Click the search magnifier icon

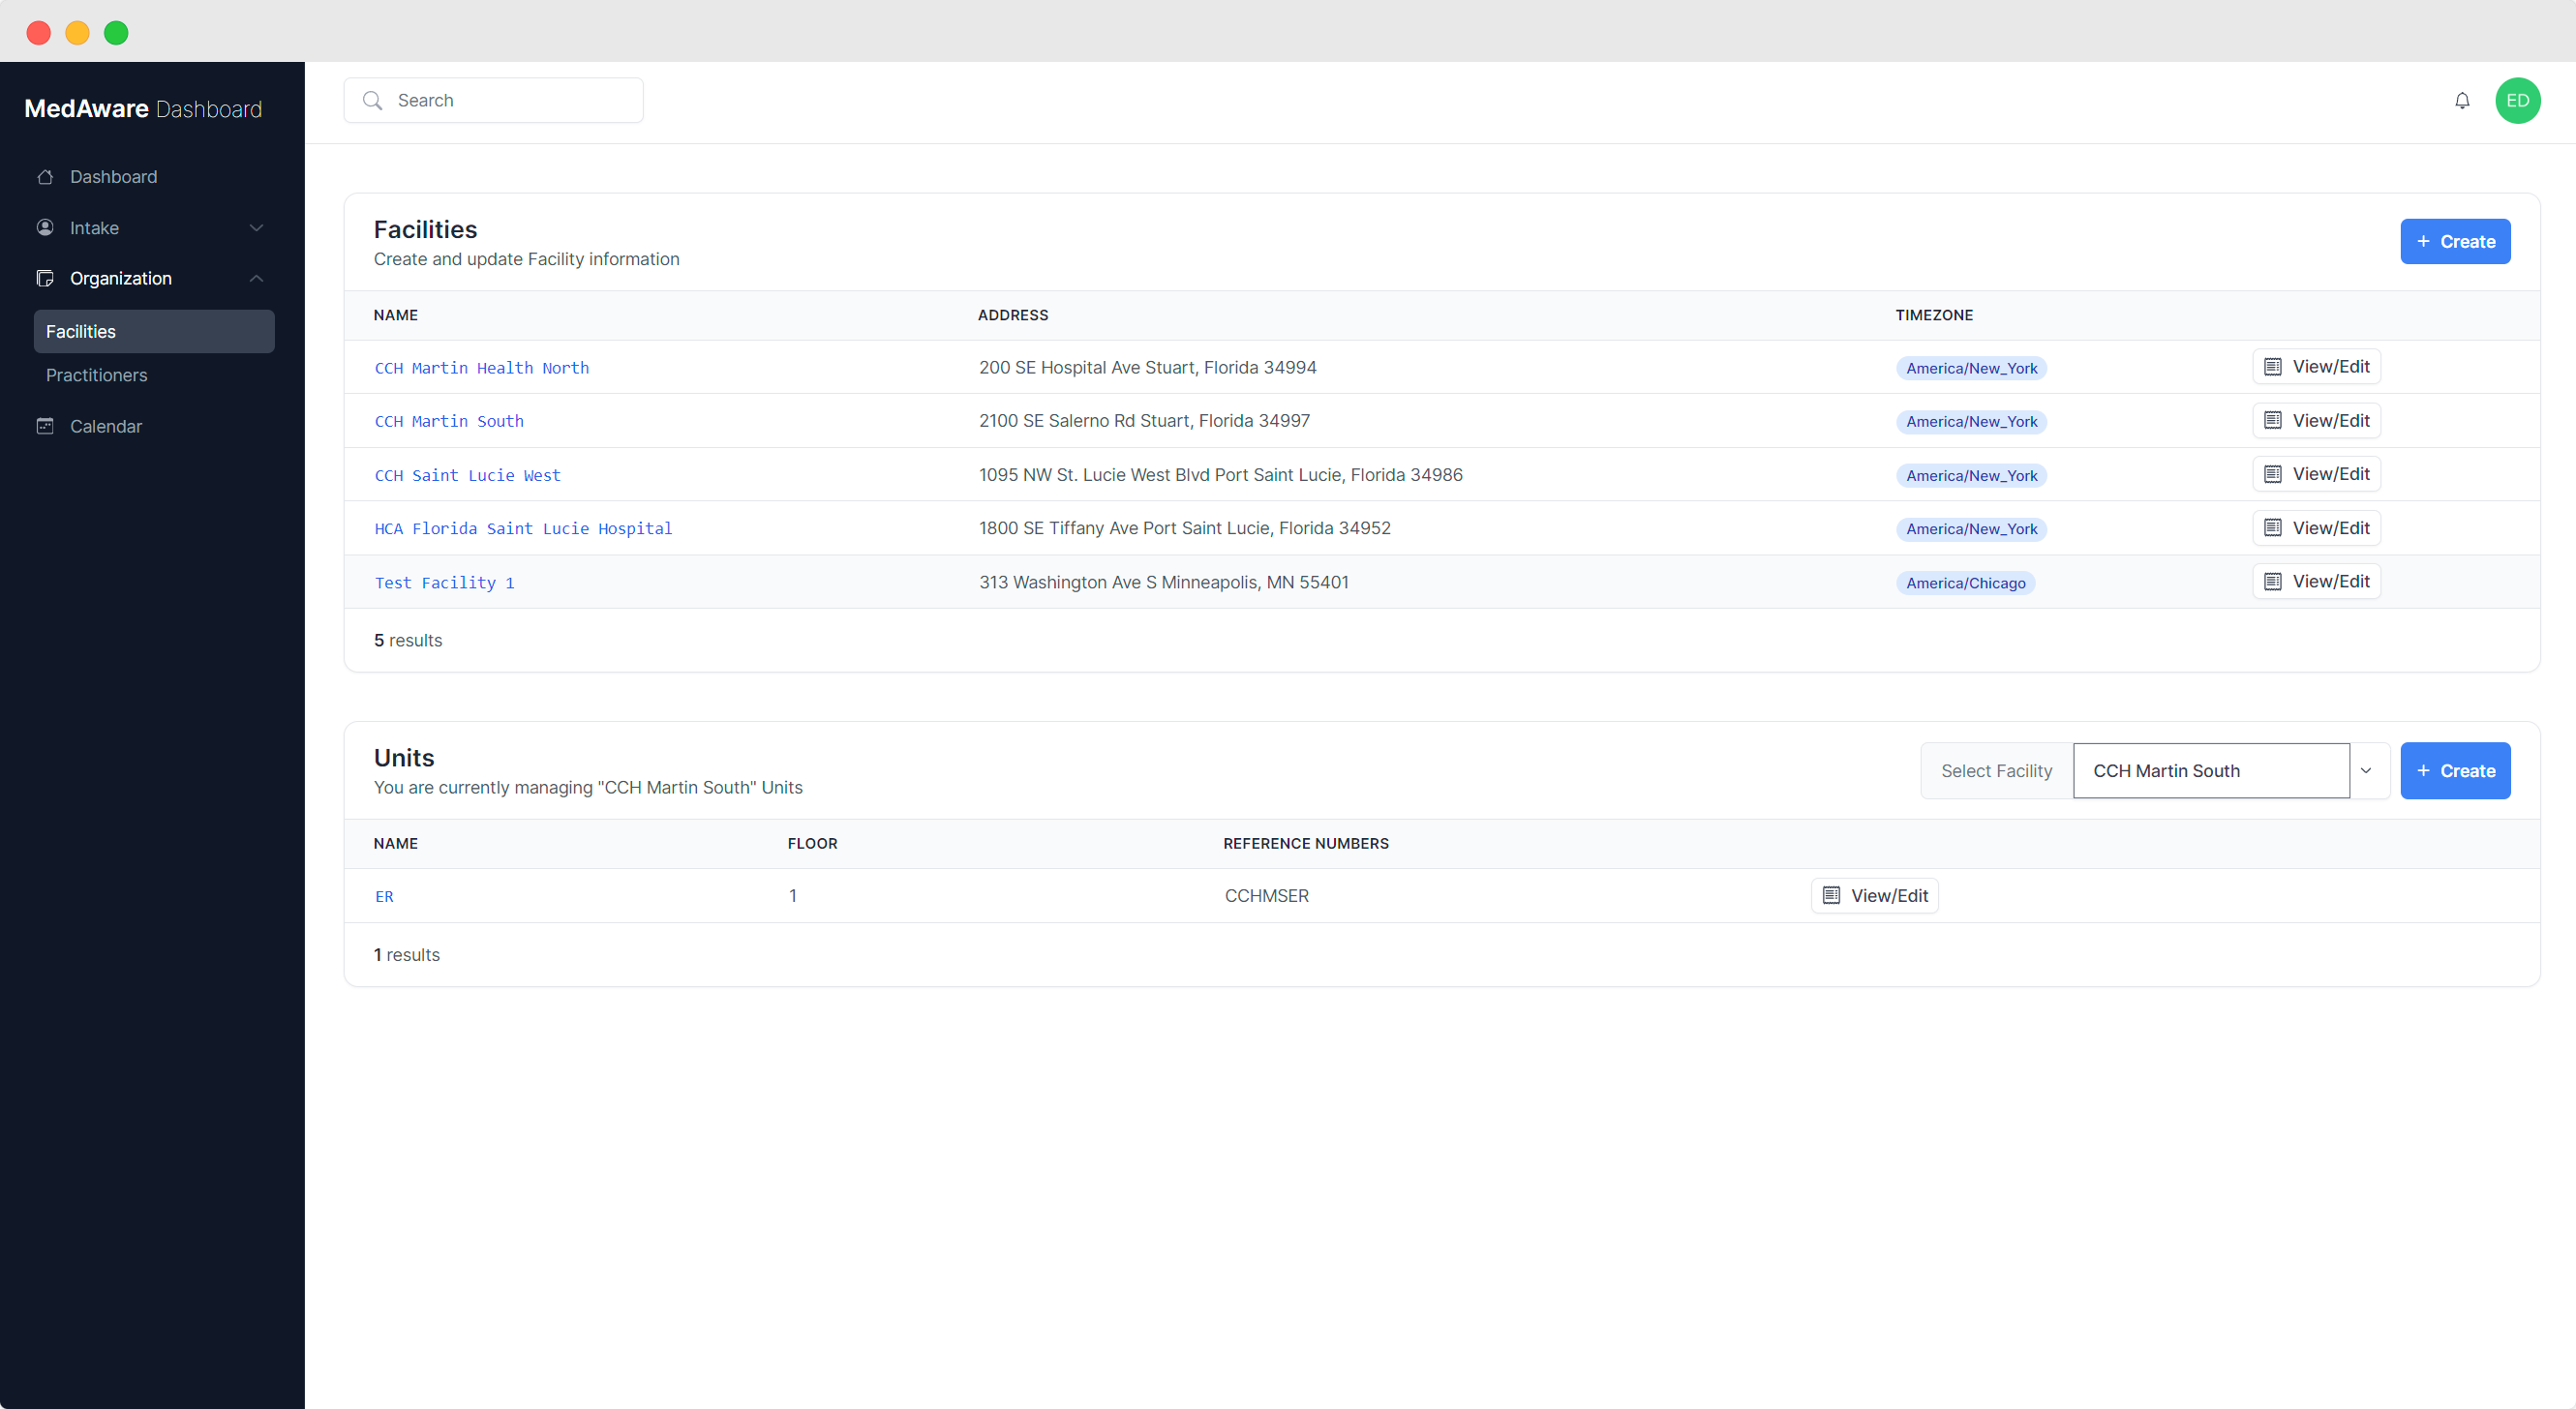tap(373, 100)
